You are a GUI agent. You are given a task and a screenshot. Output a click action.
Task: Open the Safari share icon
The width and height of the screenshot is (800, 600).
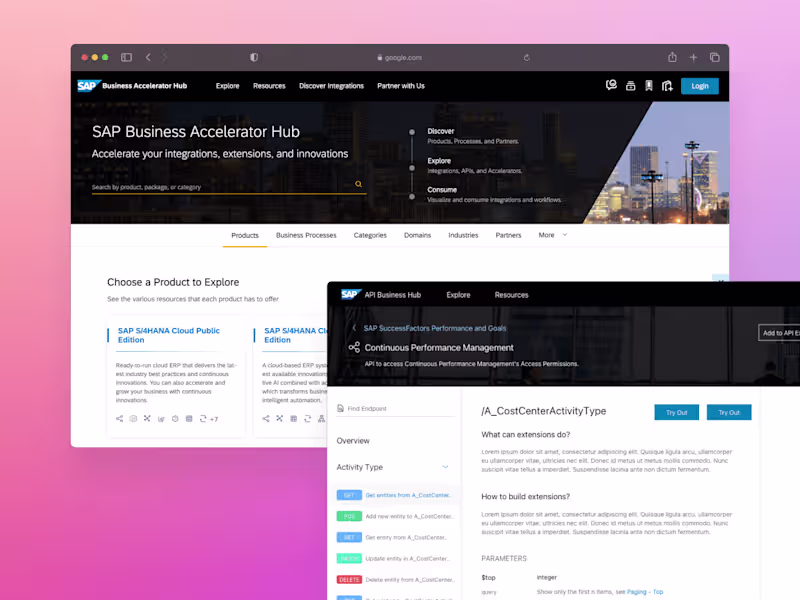point(672,57)
